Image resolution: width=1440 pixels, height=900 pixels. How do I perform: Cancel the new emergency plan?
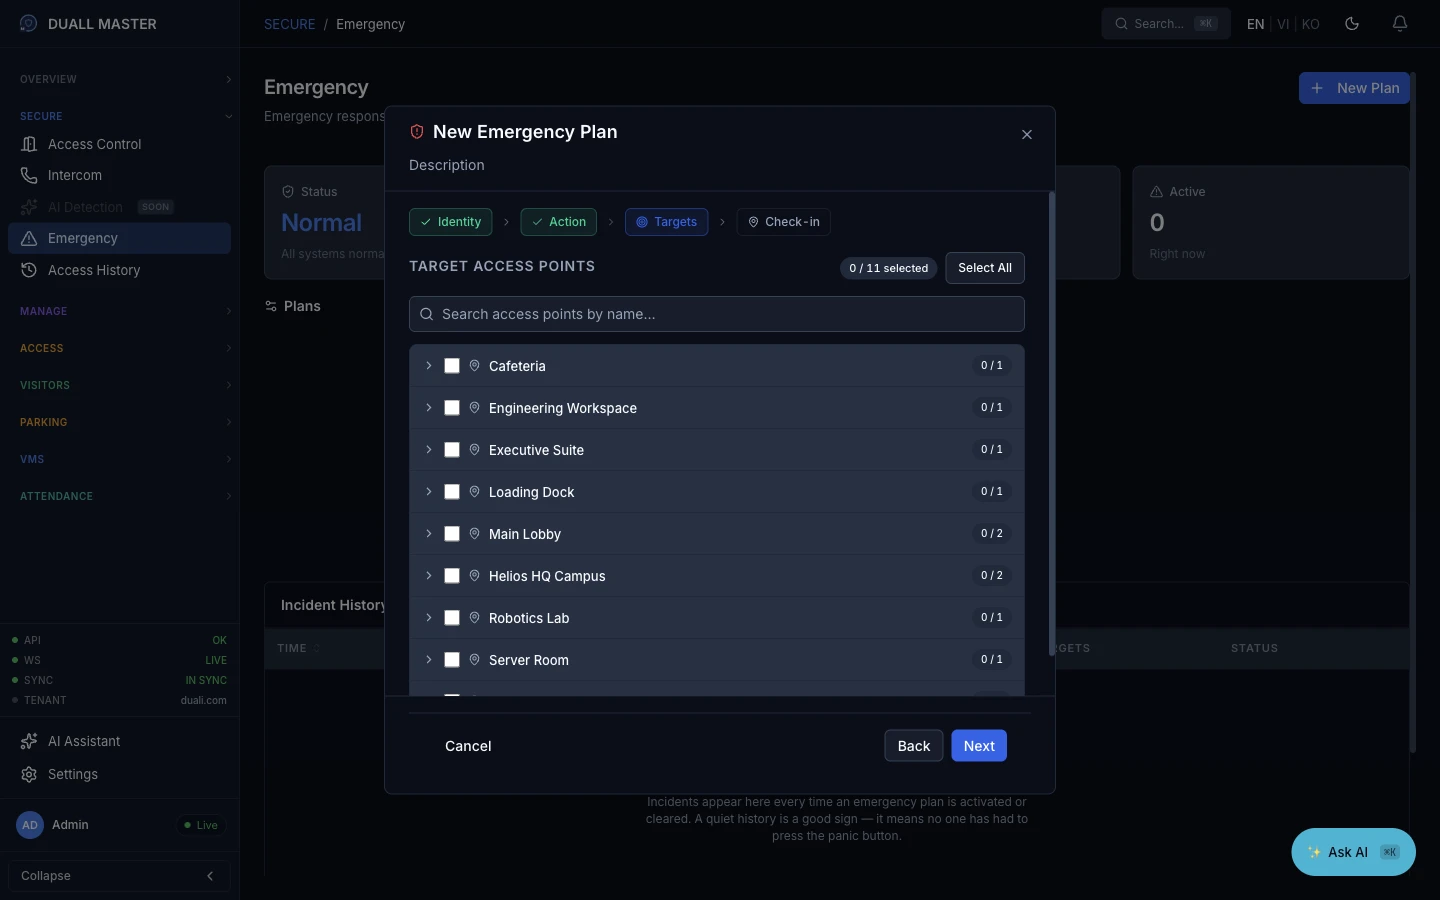(468, 746)
